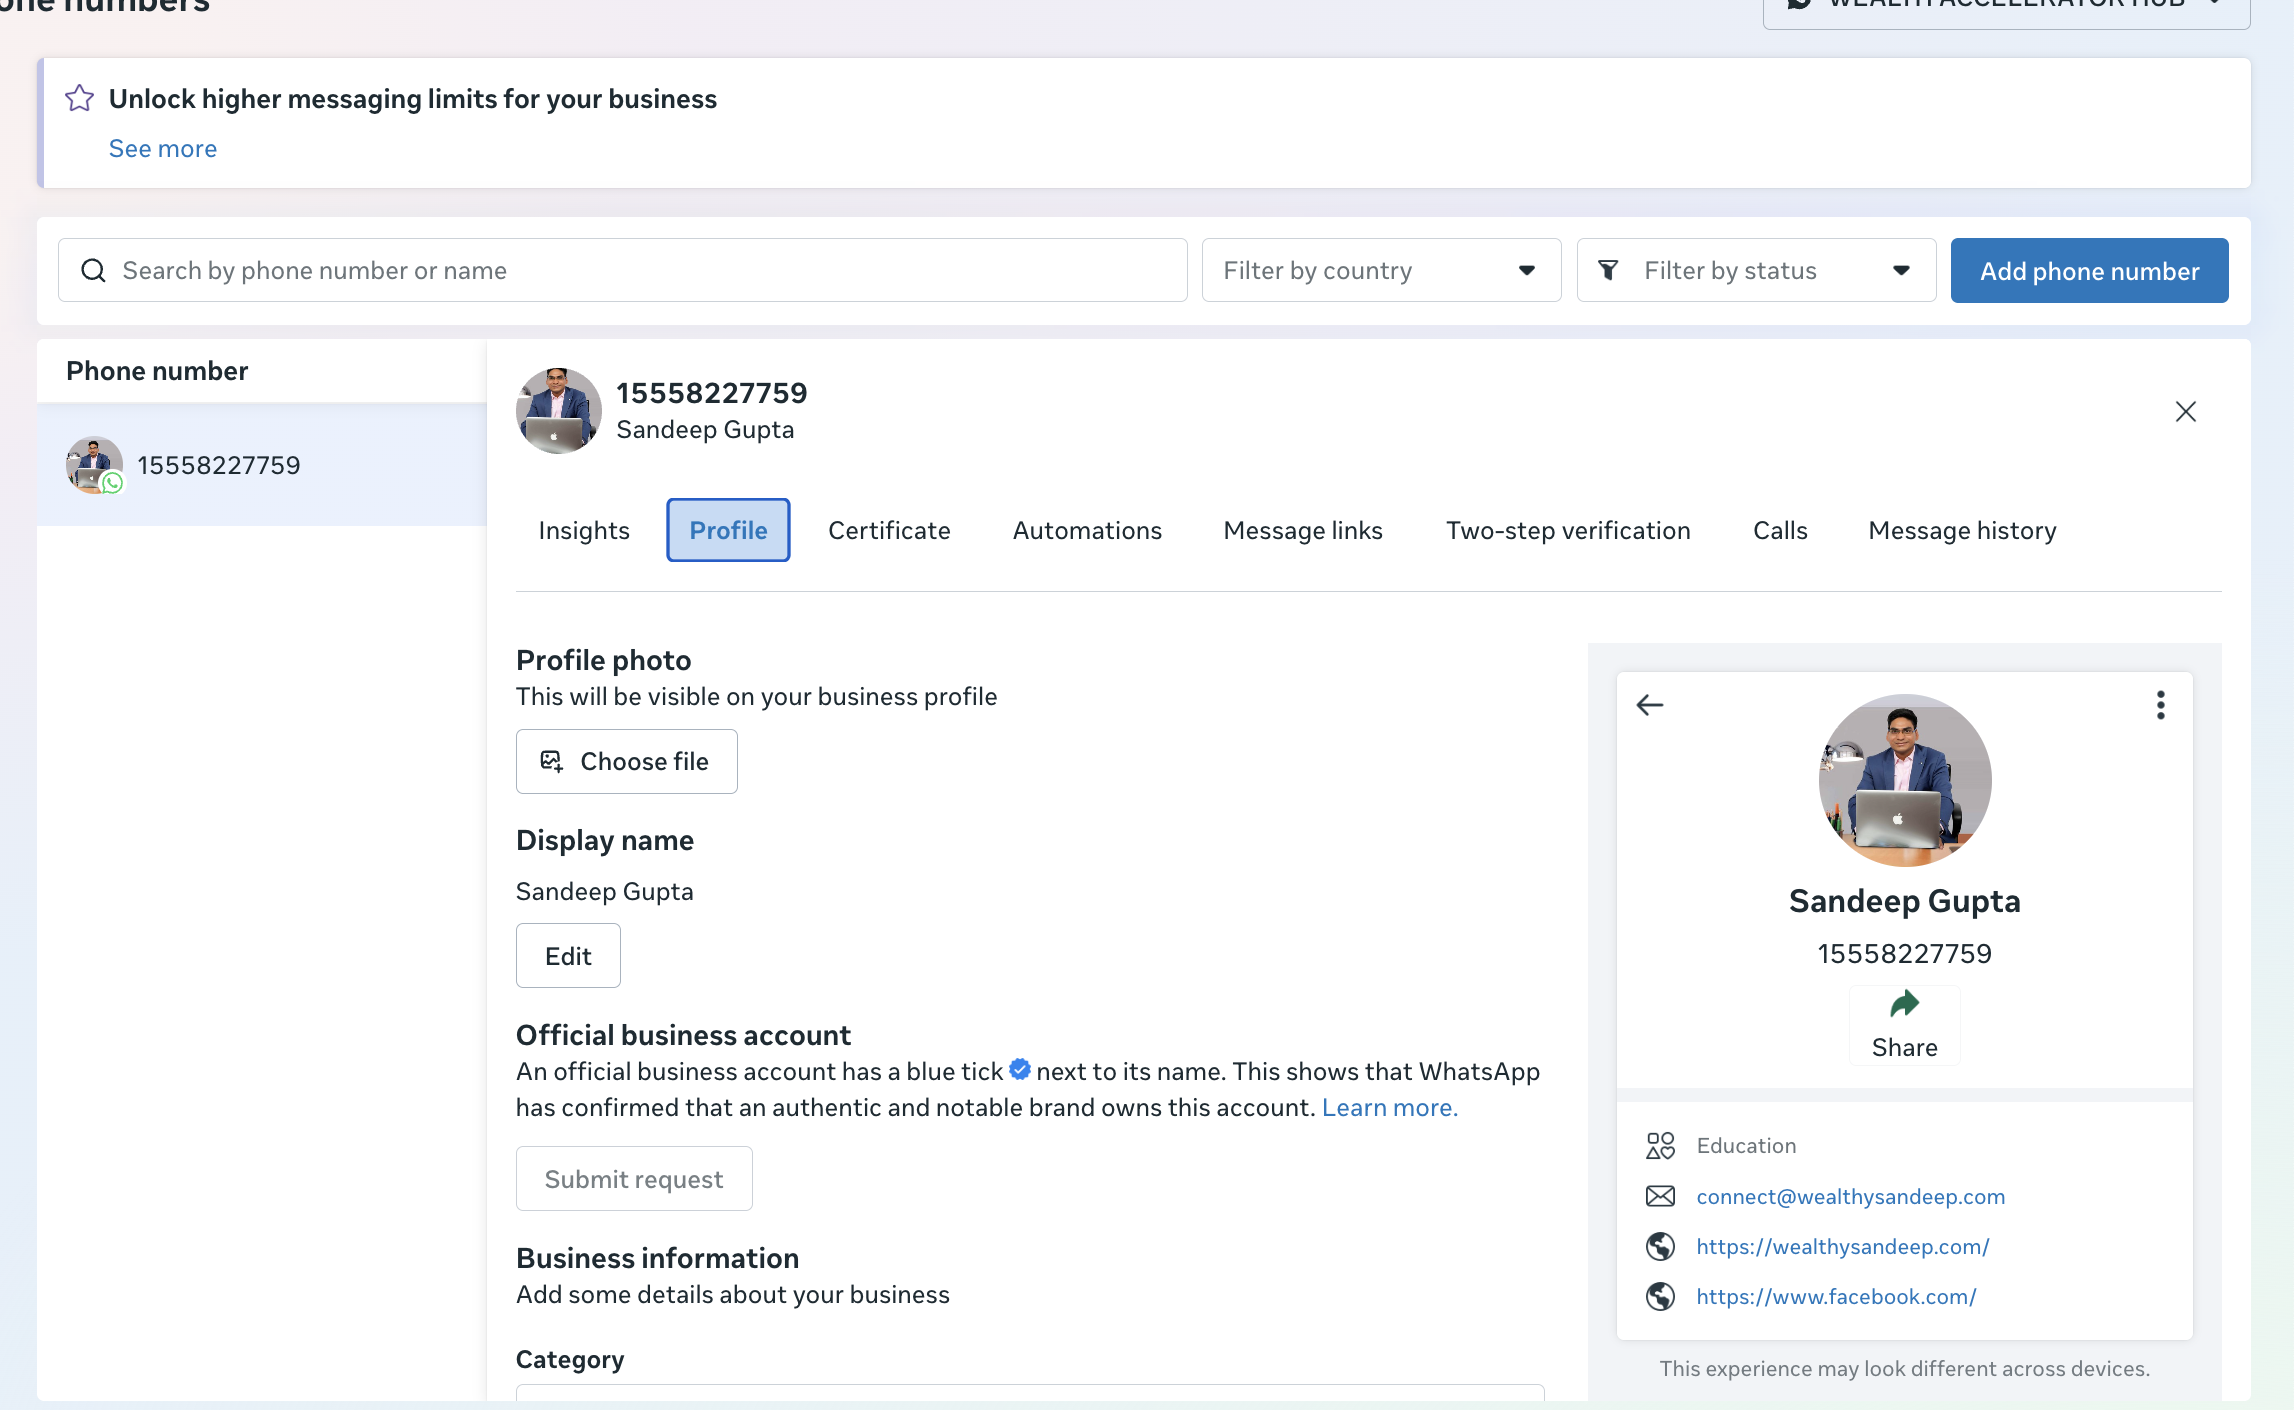Switch to the Insights tab
This screenshot has width=2294, height=1410.
click(x=584, y=530)
